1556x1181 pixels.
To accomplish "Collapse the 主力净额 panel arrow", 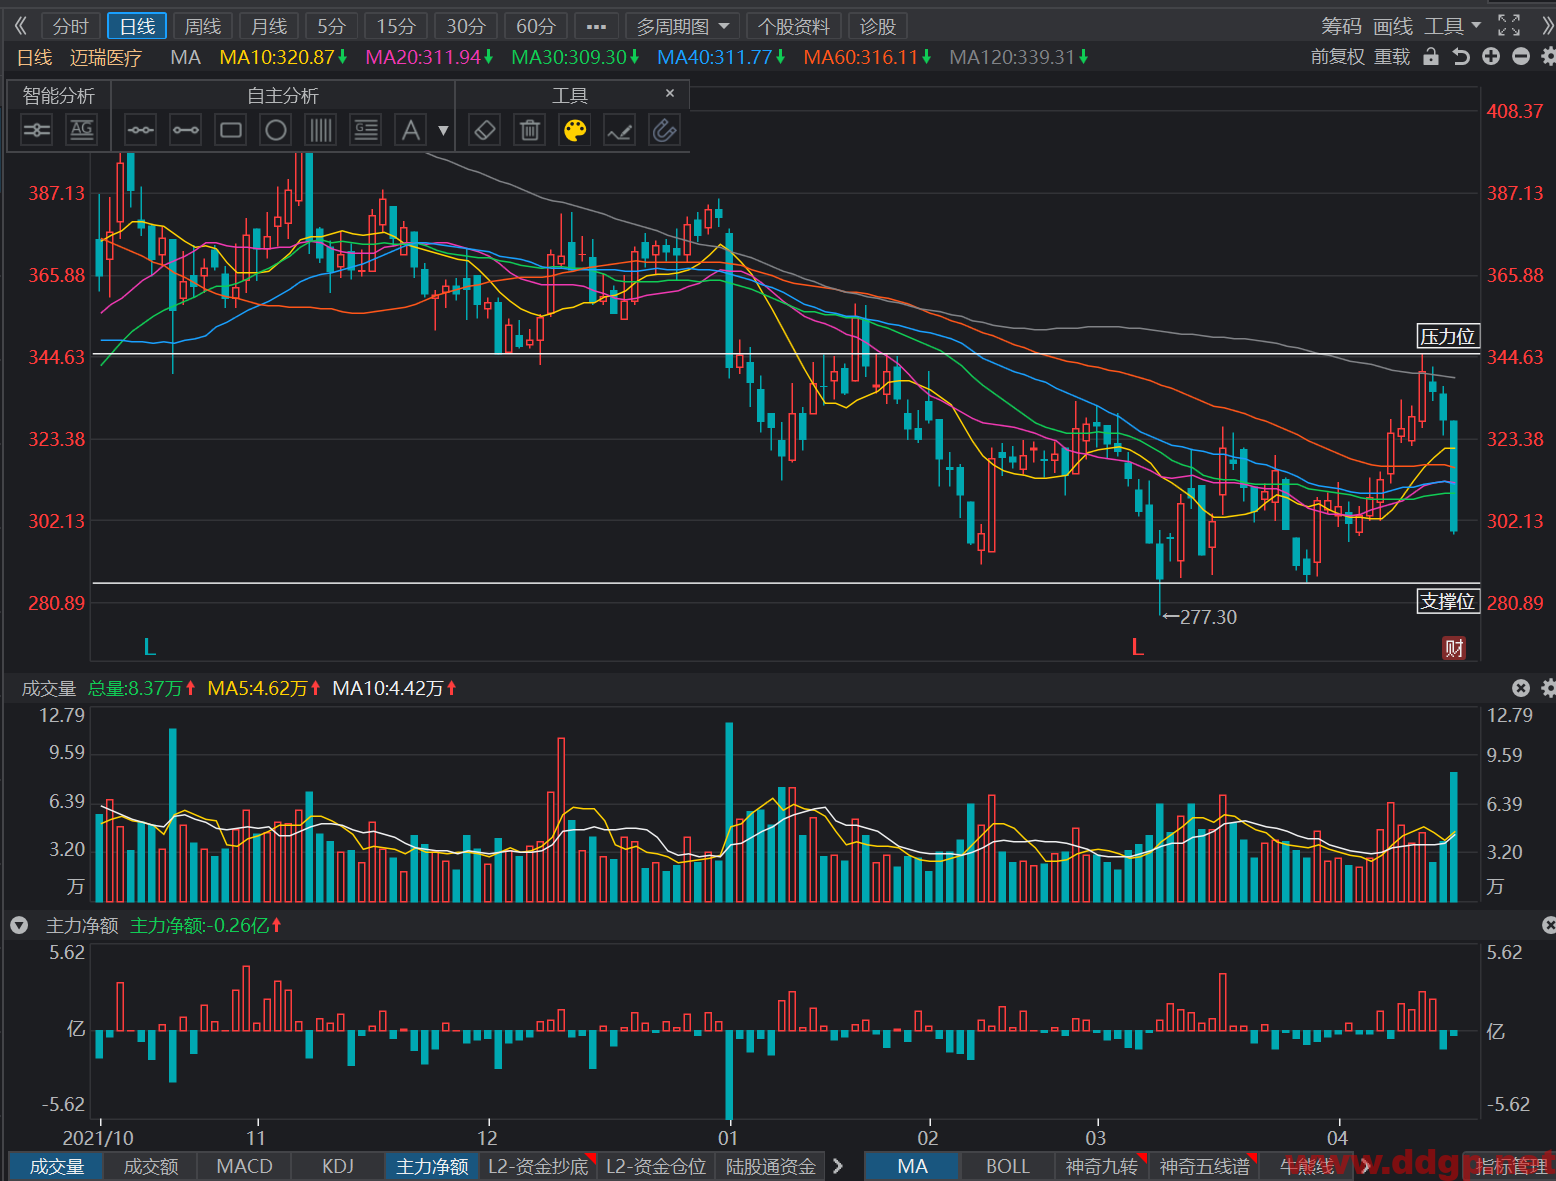I will pyautogui.click(x=19, y=926).
